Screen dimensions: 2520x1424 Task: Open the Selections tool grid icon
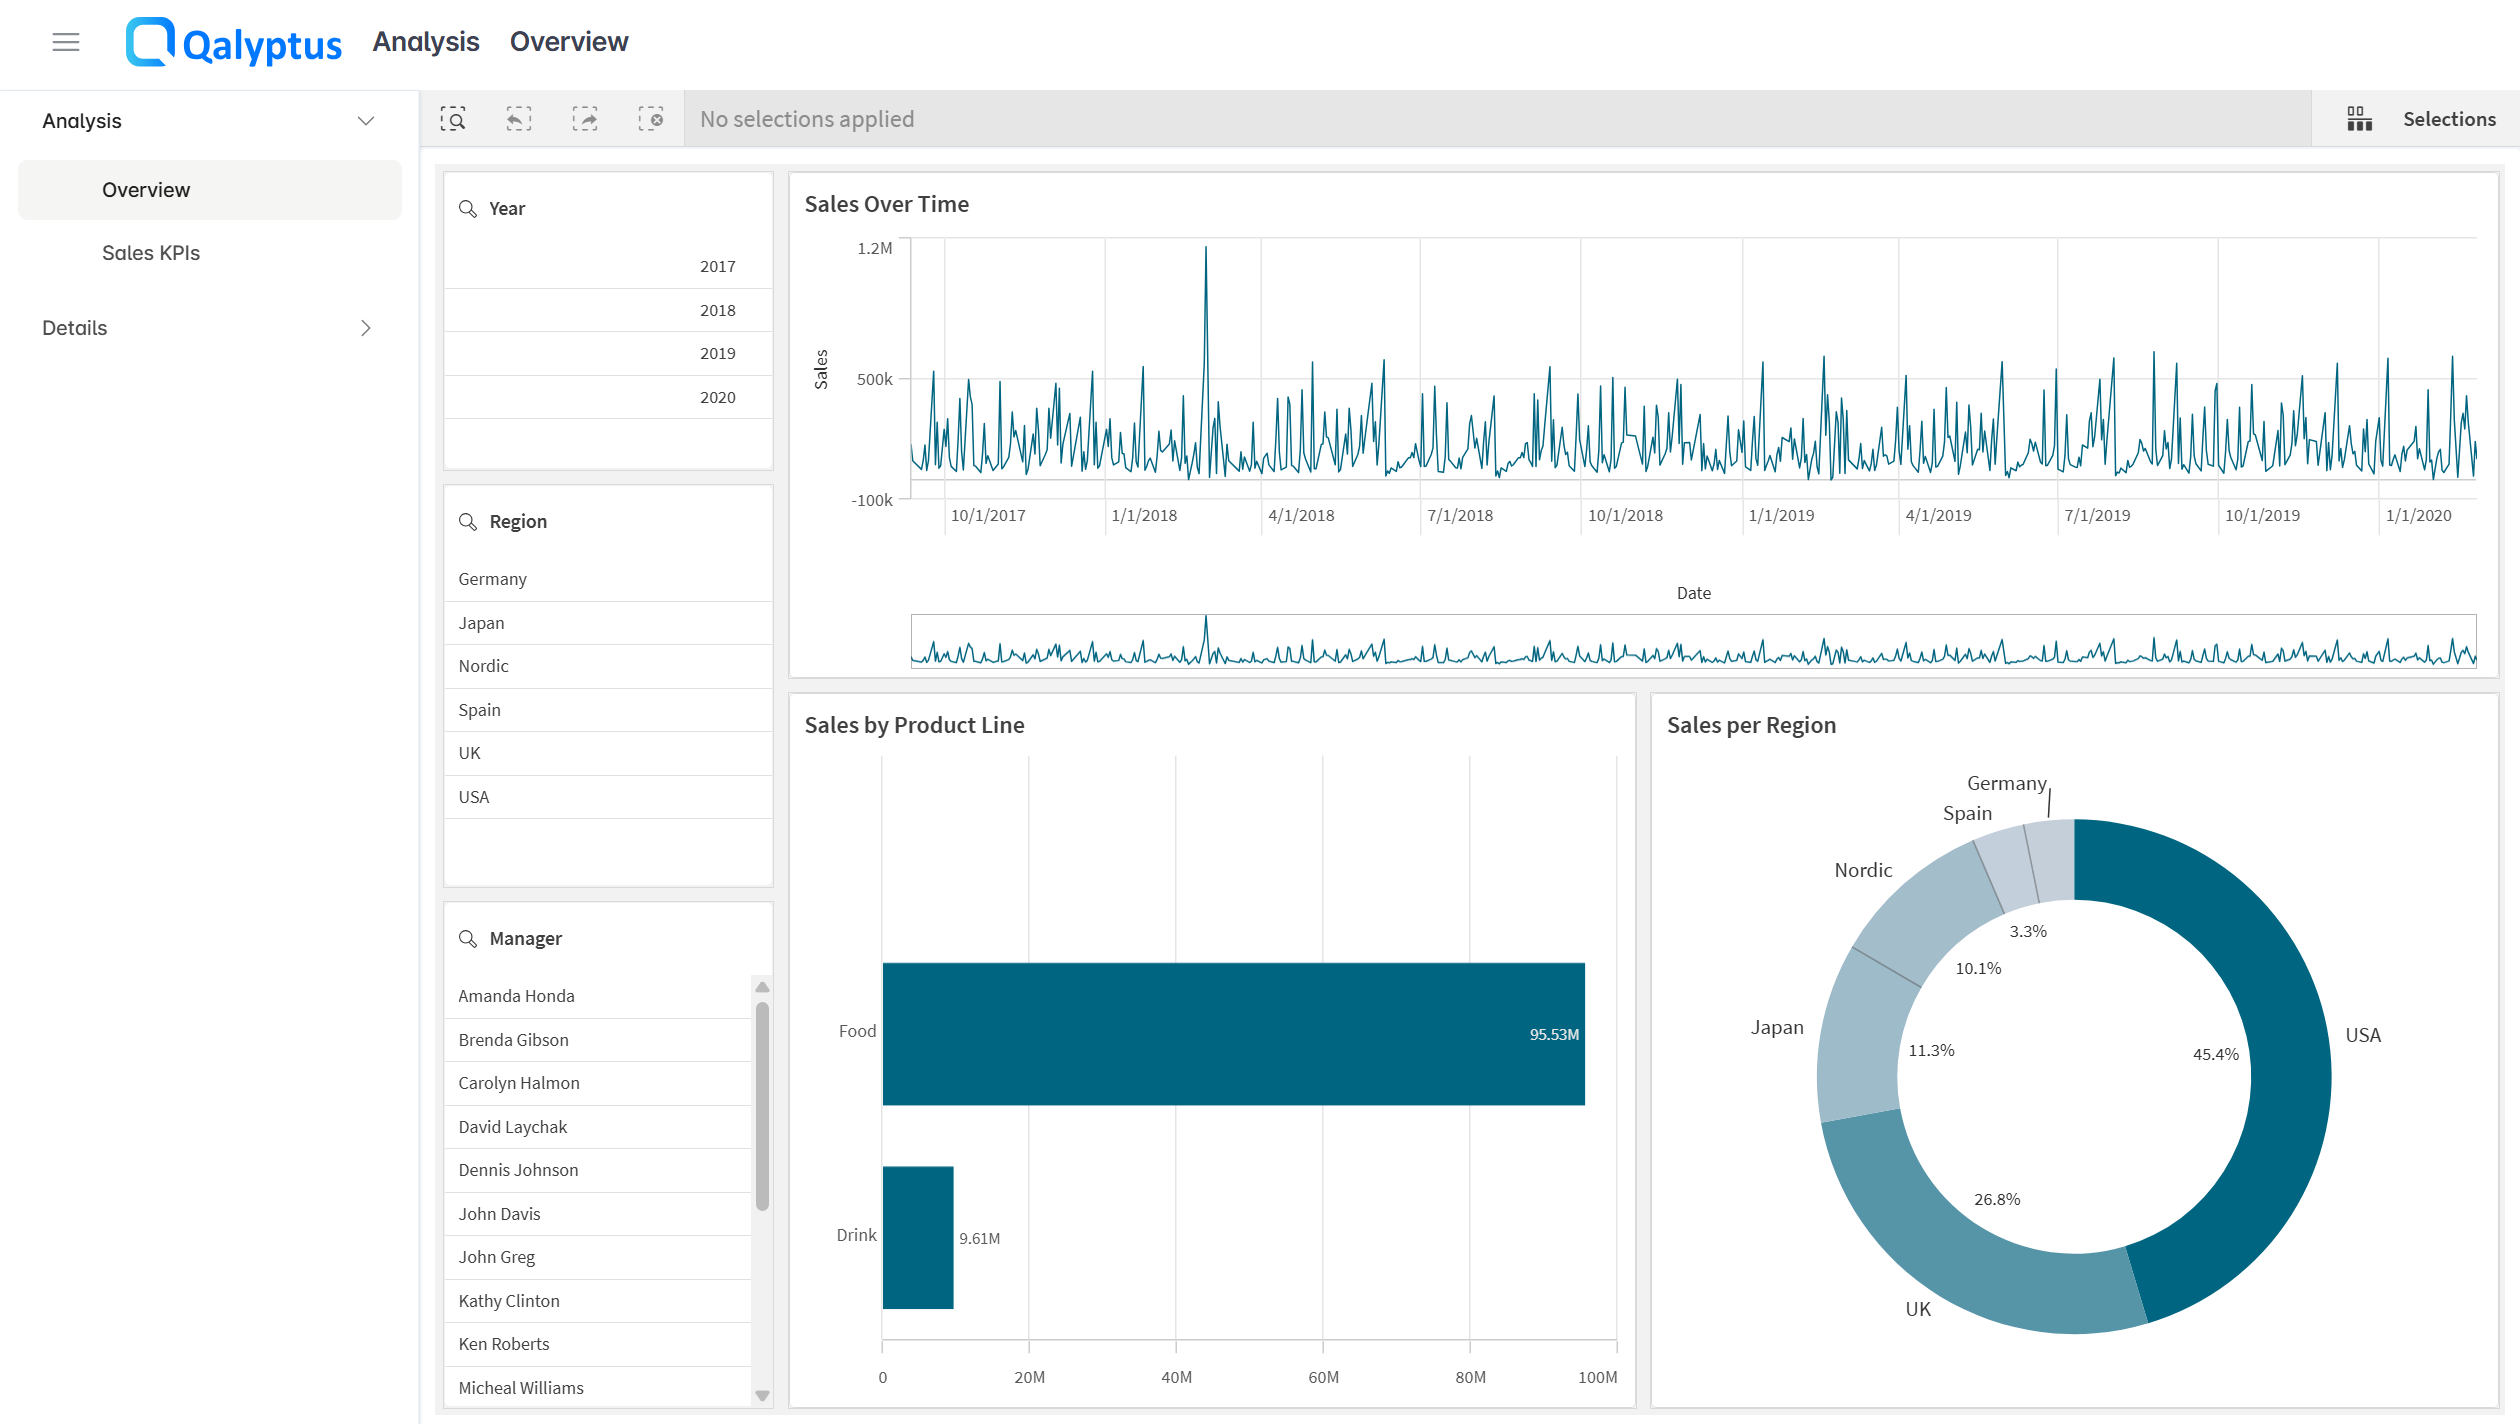click(x=2359, y=119)
